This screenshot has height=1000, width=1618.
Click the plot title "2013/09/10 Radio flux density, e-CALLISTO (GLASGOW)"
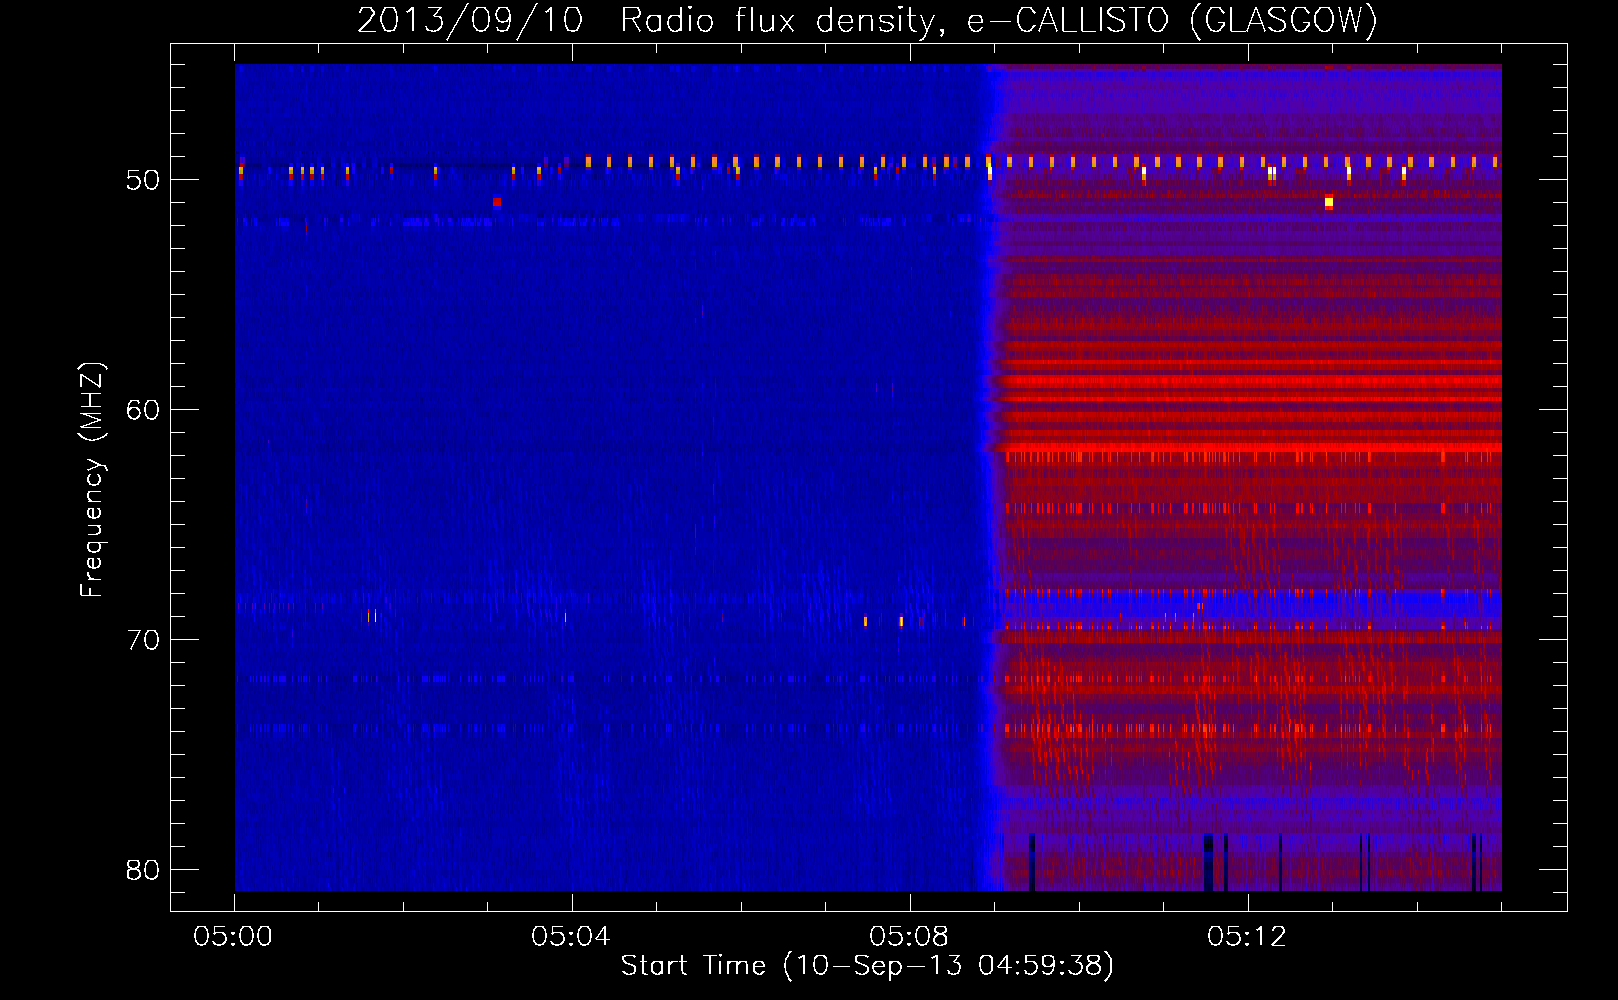click(x=868, y=20)
